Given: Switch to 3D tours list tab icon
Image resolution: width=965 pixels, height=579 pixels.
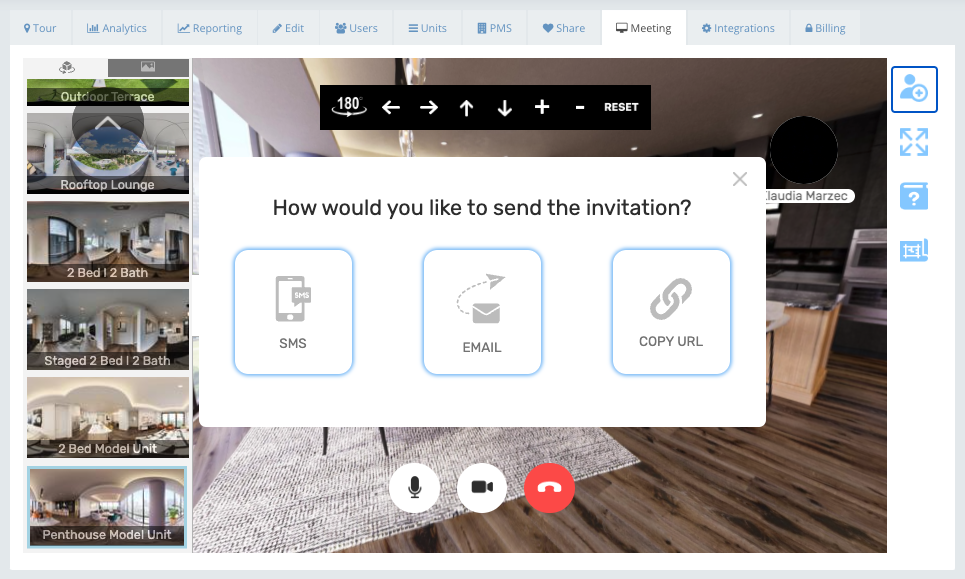Looking at the screenshot, I should click(x=66, y=68).
